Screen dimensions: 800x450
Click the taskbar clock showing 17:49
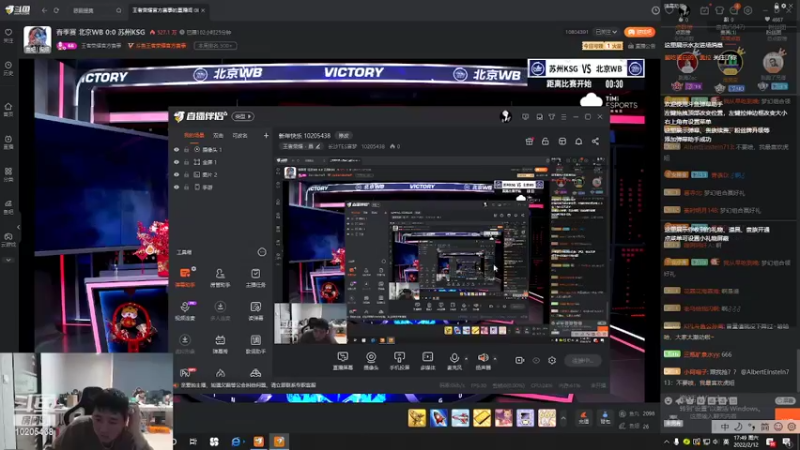(745, 441)
